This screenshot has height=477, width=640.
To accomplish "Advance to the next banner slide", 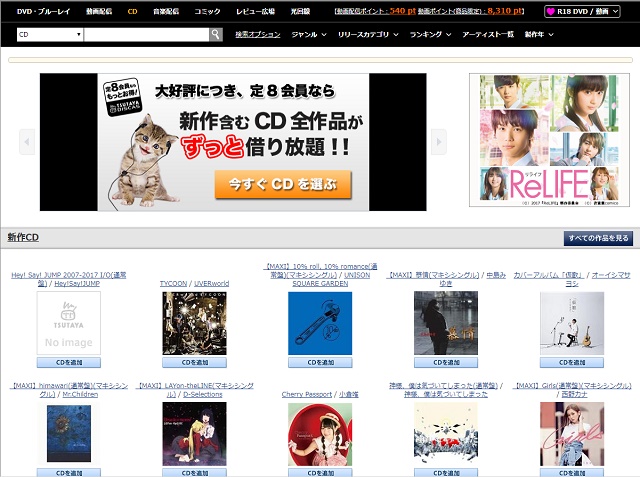I will pos(439,142).
